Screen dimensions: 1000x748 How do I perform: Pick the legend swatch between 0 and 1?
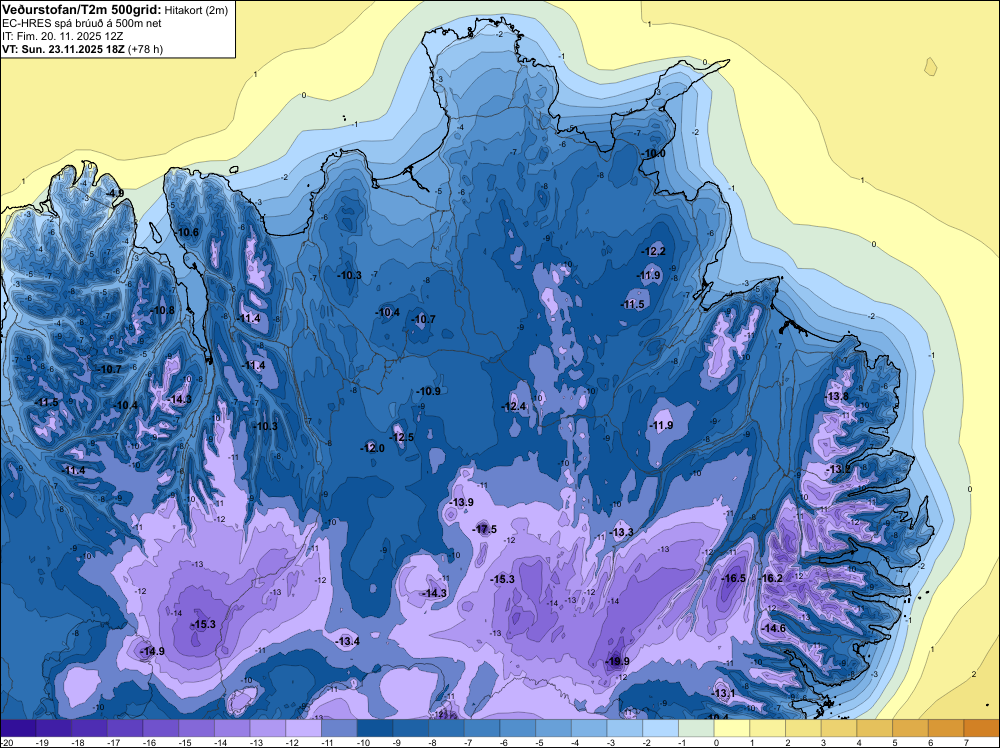tap(732, 728)
